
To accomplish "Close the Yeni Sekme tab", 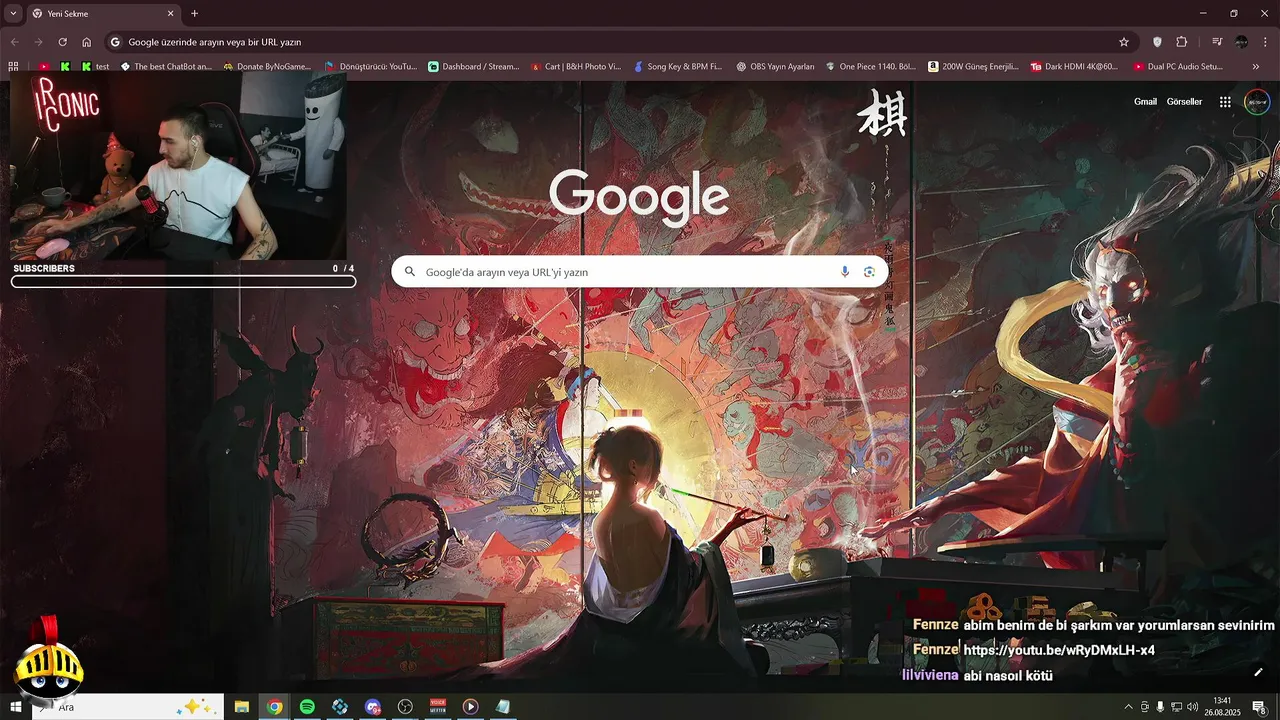I will coord(170,14).
